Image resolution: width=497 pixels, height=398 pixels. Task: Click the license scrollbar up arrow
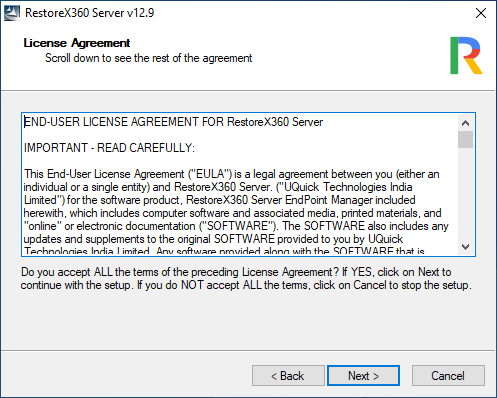tap(465, 123)
